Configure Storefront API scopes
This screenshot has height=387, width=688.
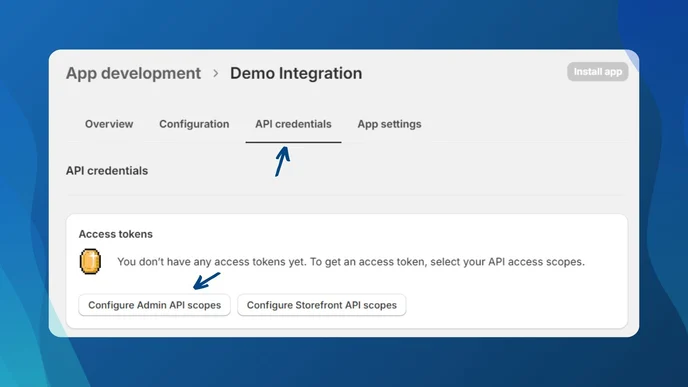(x=322, y=305)
